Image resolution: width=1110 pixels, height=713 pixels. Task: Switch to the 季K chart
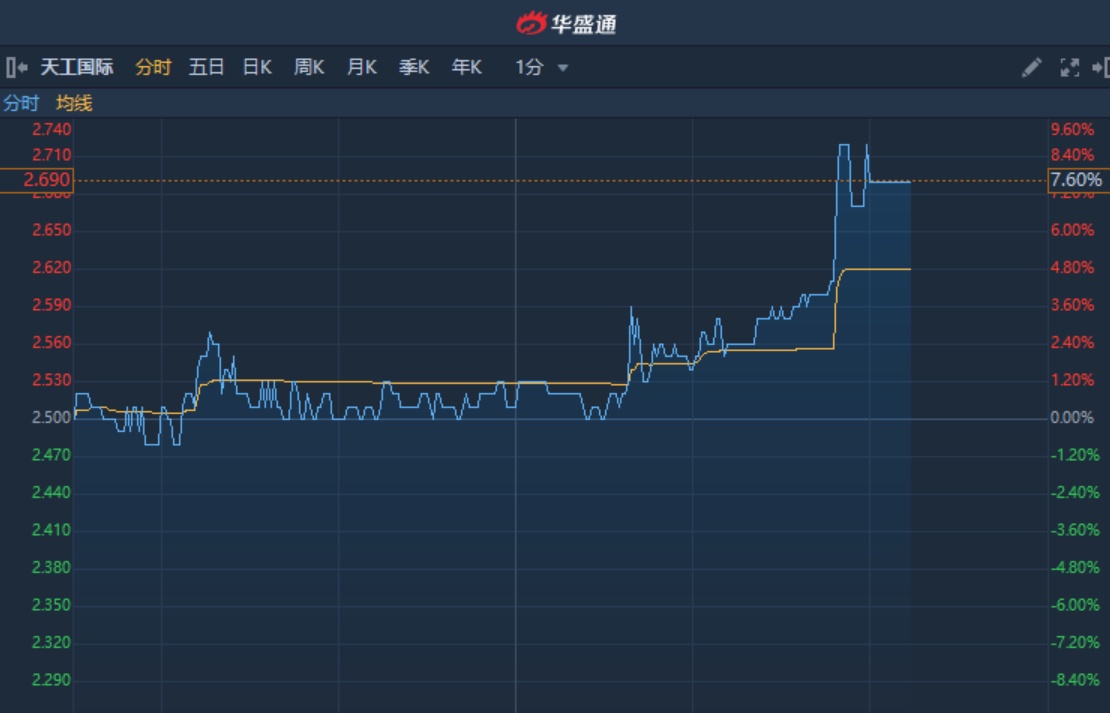[x=413, y=67]
